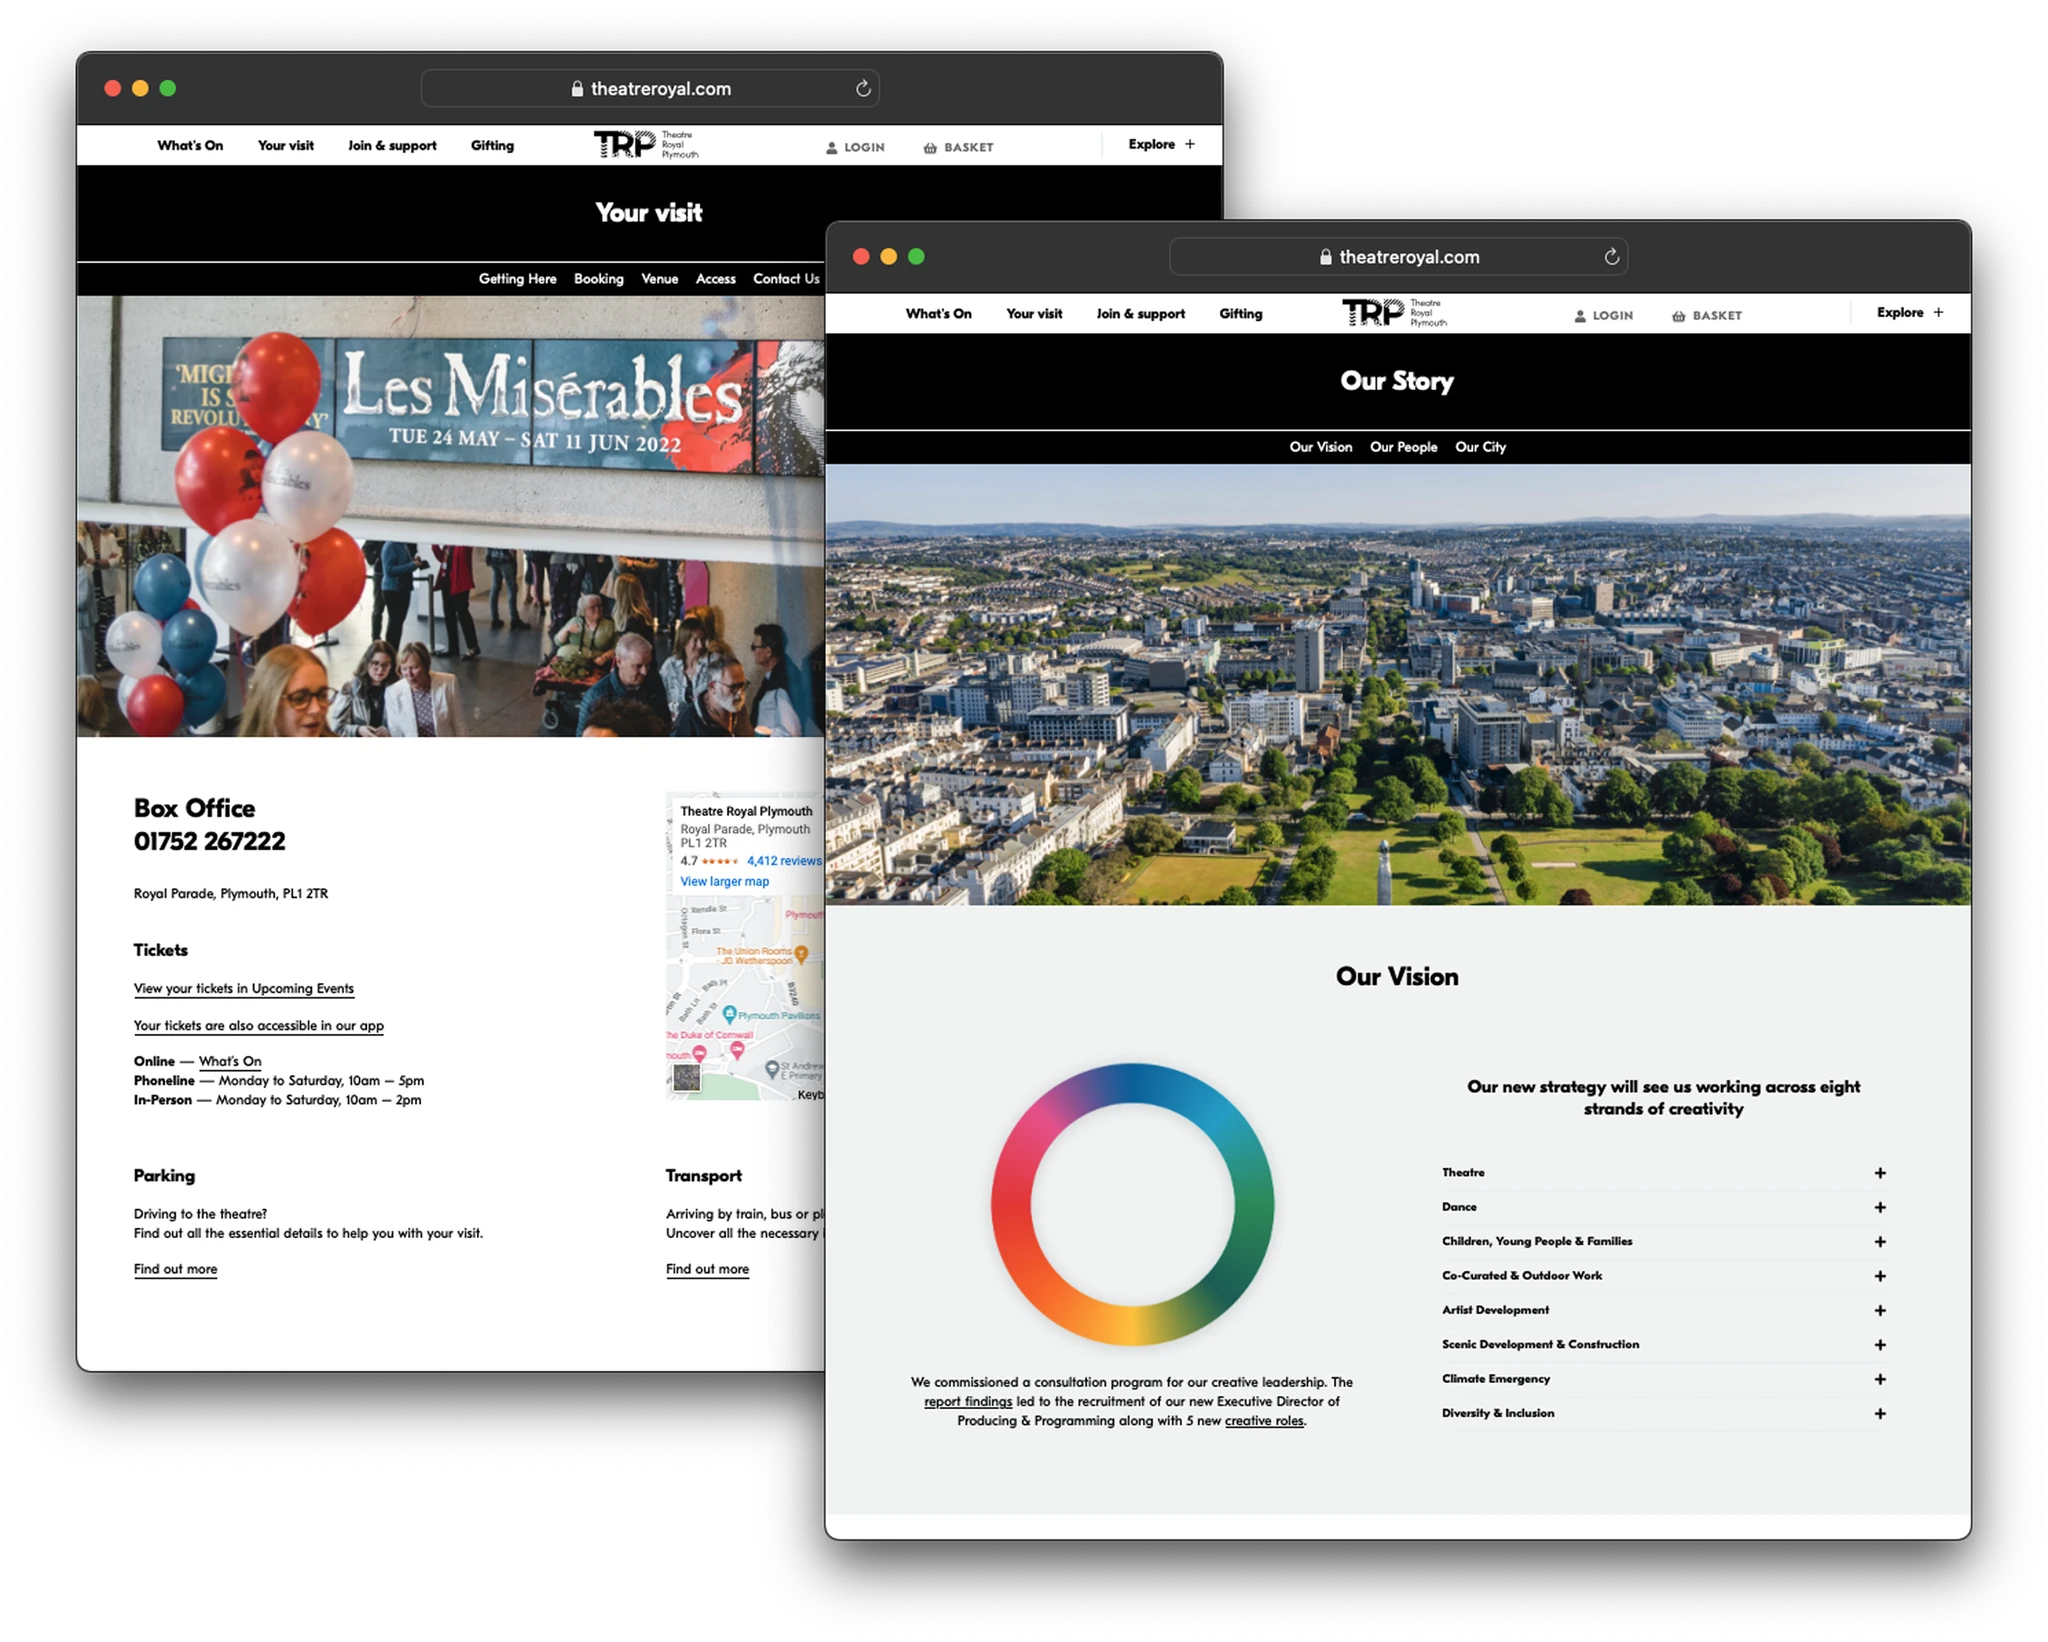This screenshot has height=1642, width=2048.
Task: Close the front Our Story window
Action: coord(861,256)
